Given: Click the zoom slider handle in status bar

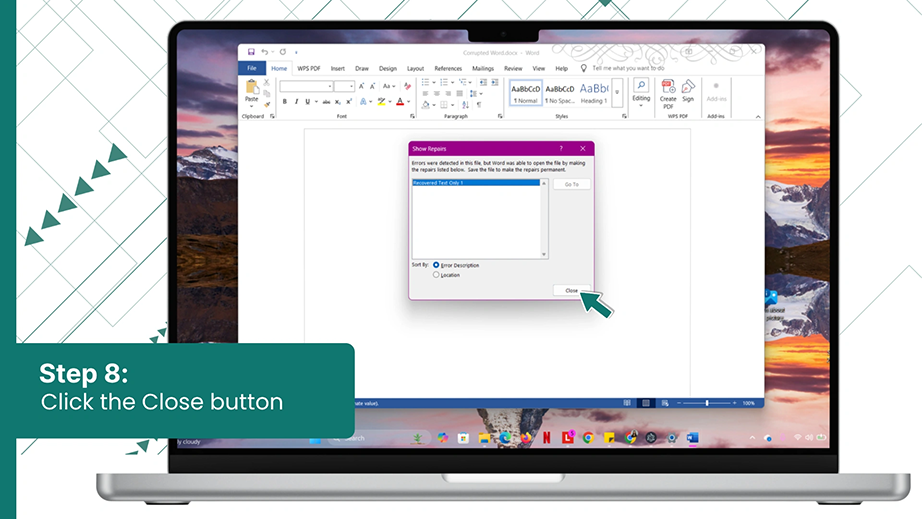Looking at the screenshot, I should pos(707,403).
